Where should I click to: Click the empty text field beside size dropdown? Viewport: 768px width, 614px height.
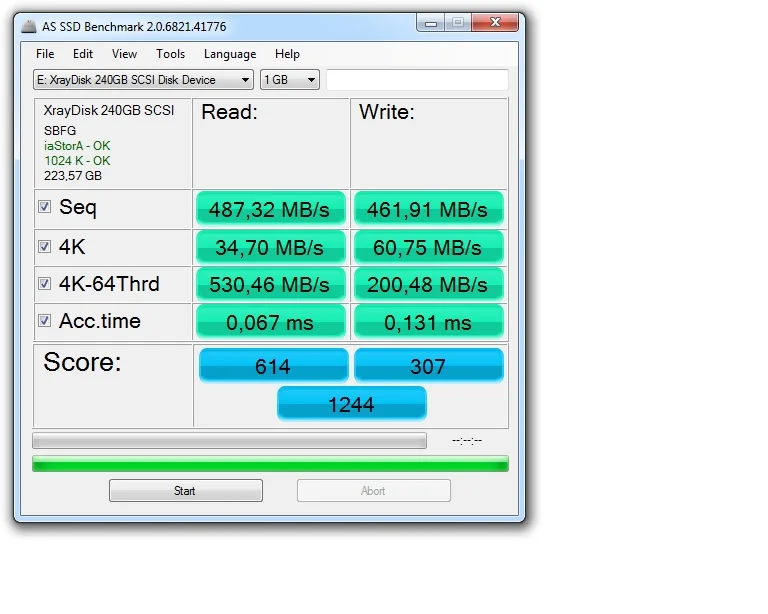click(417, 80)
